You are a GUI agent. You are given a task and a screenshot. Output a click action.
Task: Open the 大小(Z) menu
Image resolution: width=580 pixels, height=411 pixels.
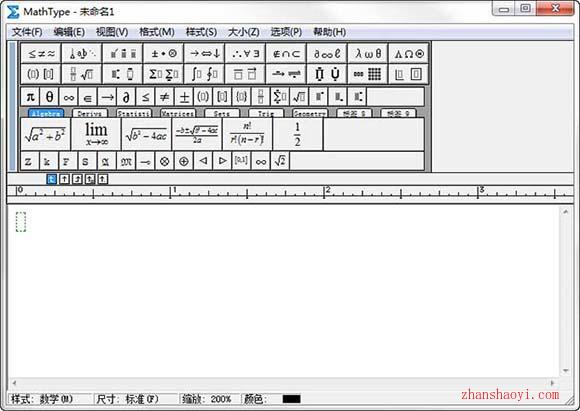pyautogui.click(x=243, y=32)
